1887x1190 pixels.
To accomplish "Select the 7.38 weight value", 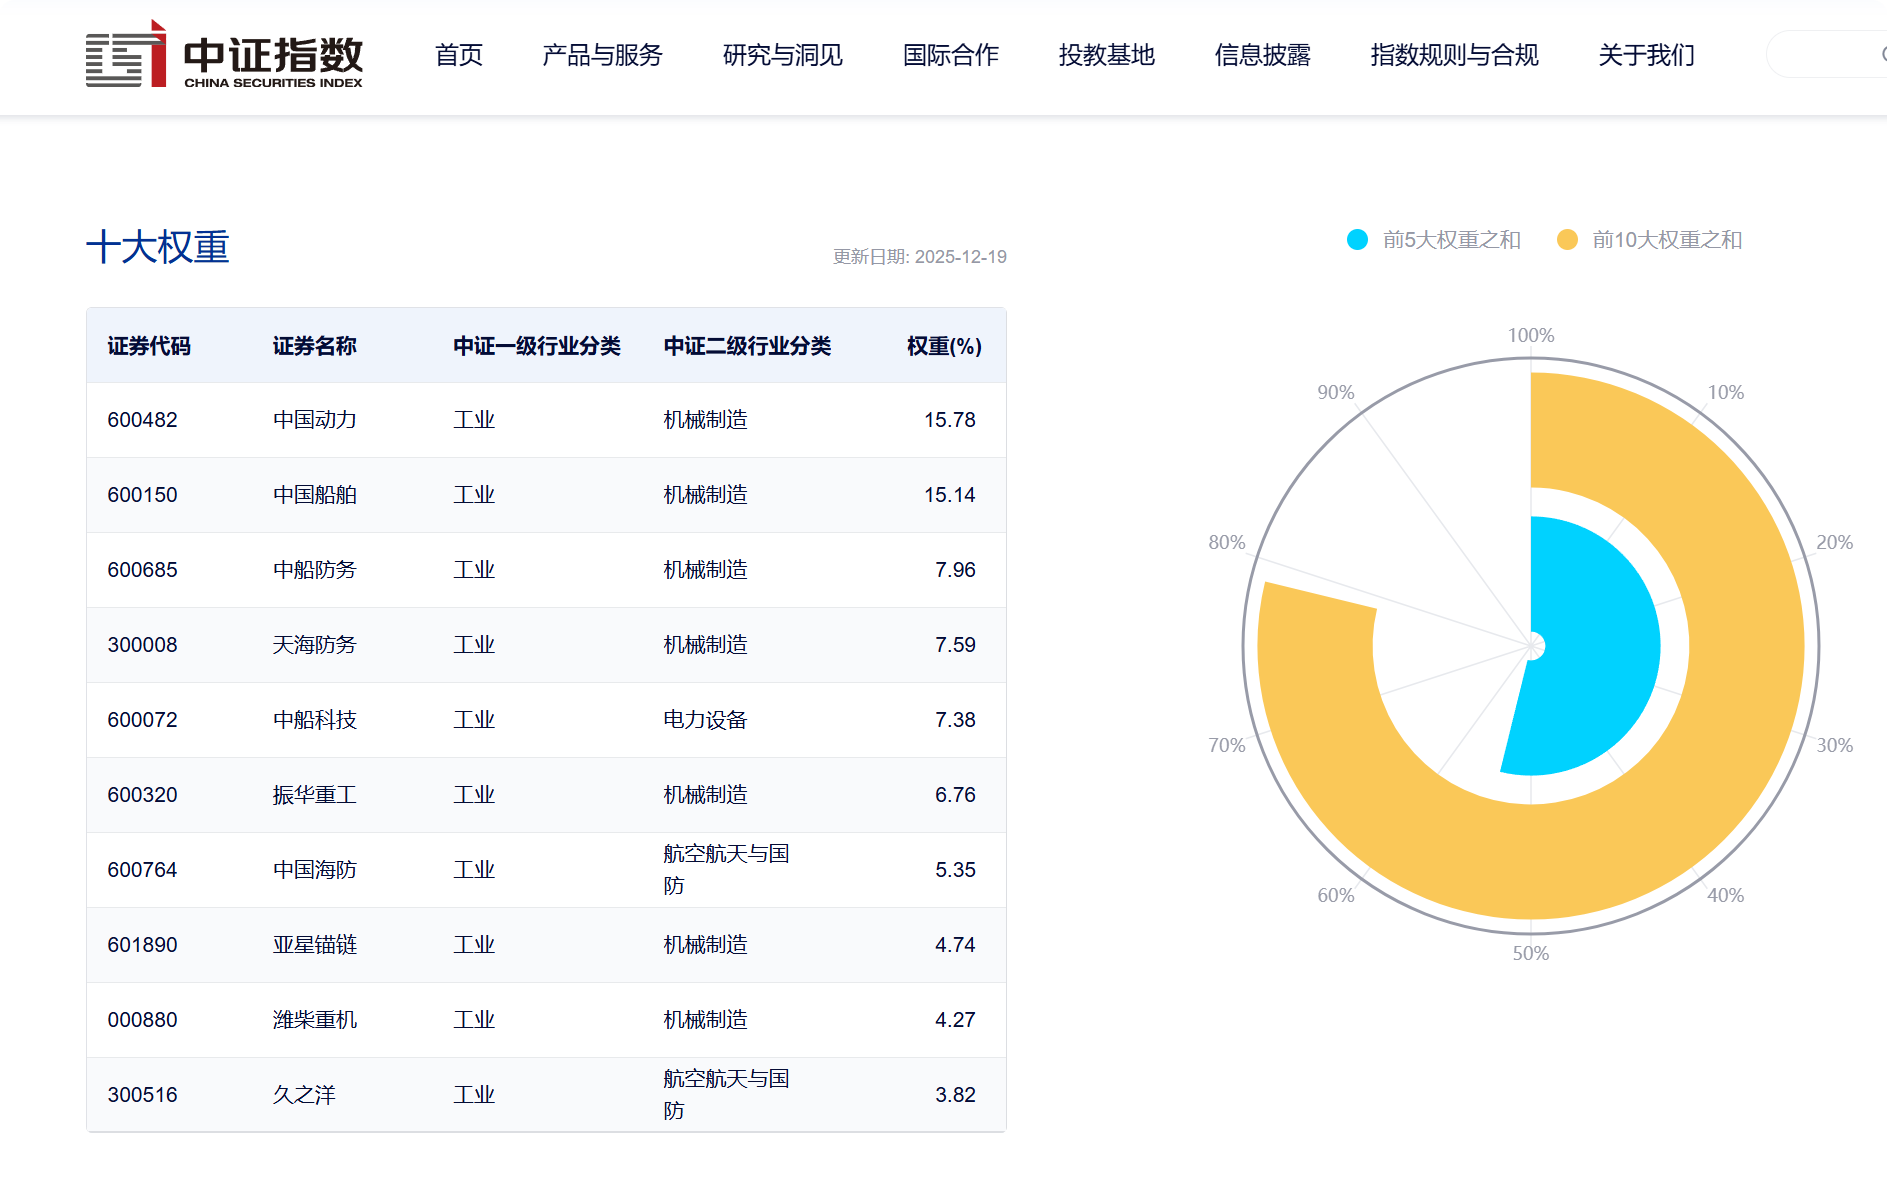I will click(x=956, y=720).
